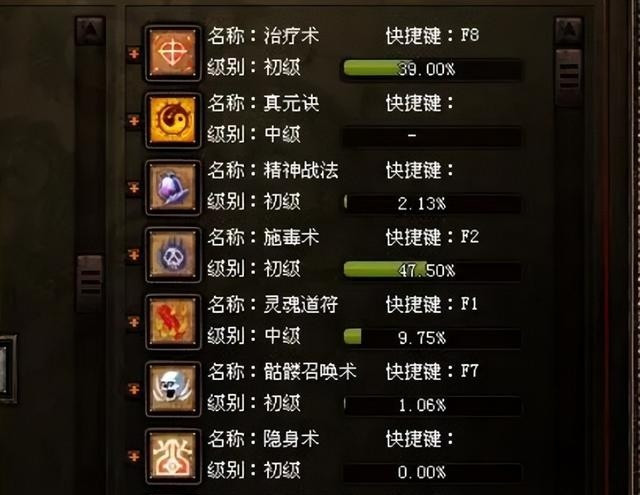
Task: Click the 47.50% progress bar of 施毒术
Action: pyautogui.click(x=432, y=270)
